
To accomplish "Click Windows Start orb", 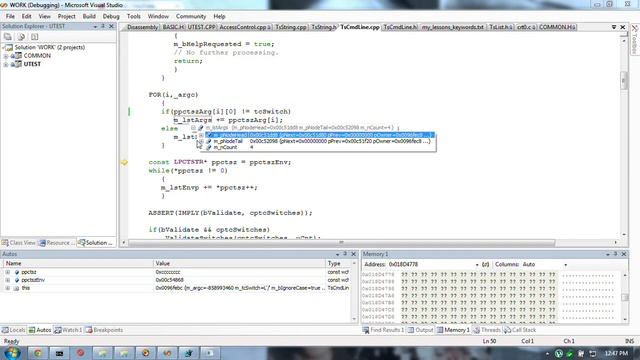I will tap(12, 353).
